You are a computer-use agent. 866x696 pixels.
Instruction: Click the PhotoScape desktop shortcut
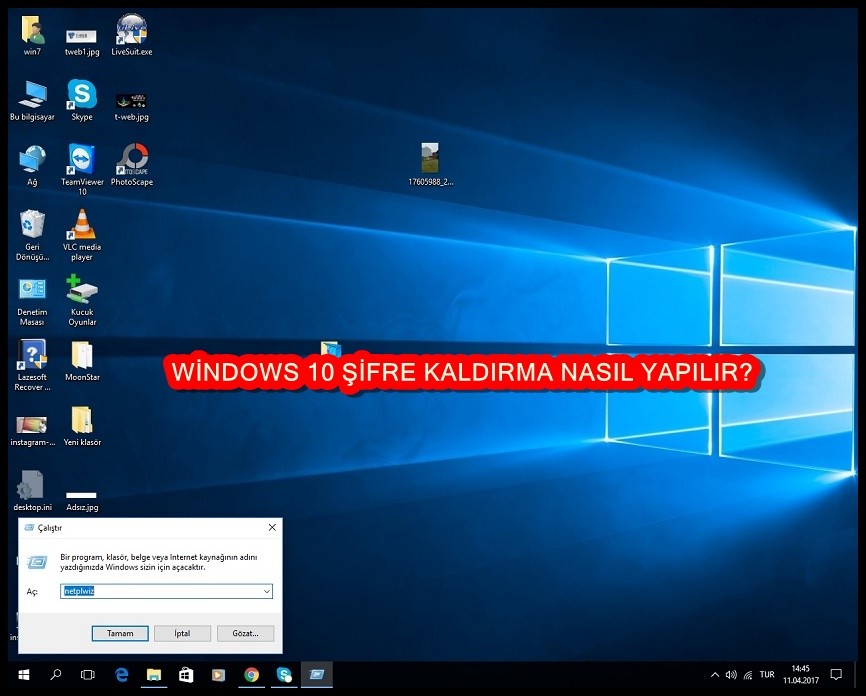point(132,160)
